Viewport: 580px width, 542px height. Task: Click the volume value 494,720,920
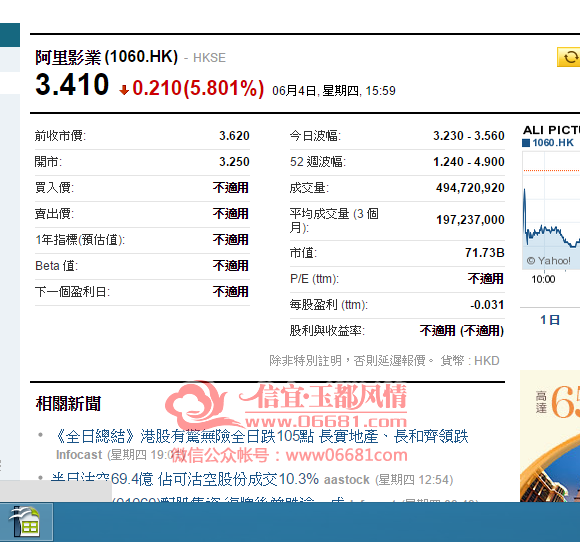coord(470,188)
